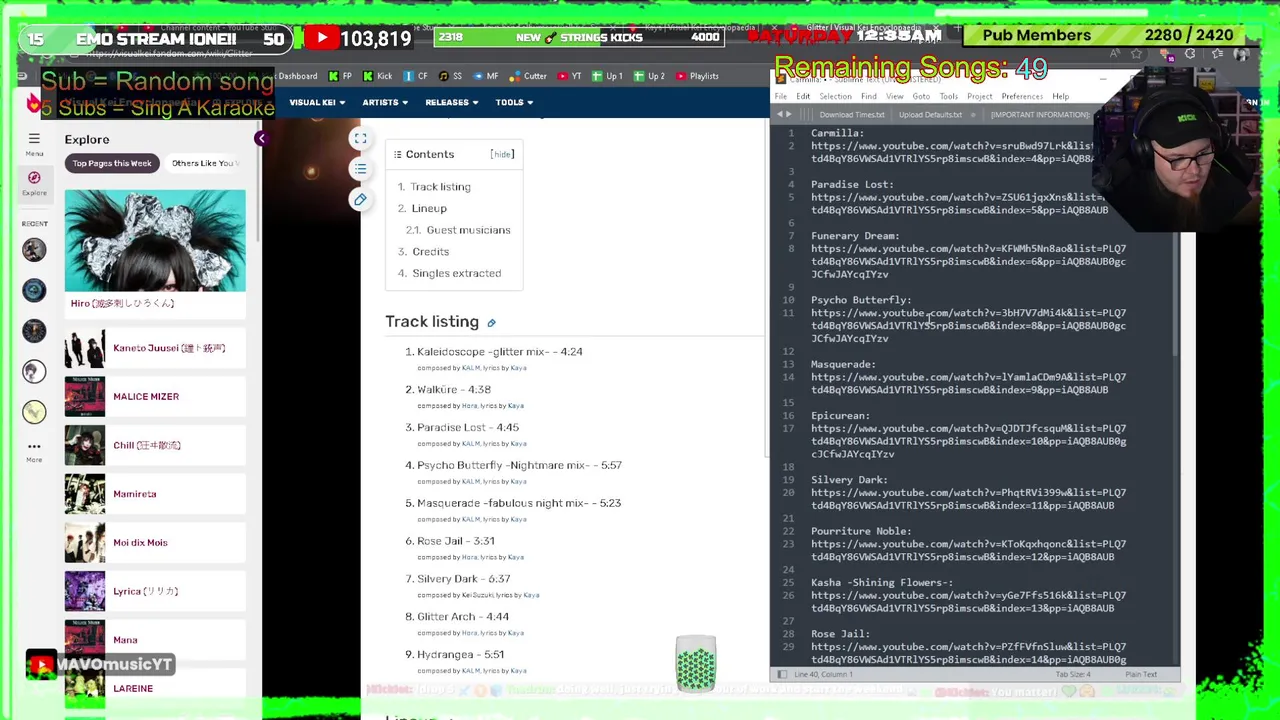Jump to Track listing in Contents

(x=440, y=187)
